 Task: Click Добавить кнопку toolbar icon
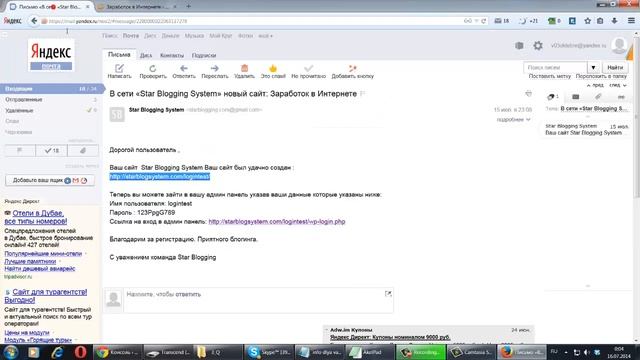tap(352, 68)
